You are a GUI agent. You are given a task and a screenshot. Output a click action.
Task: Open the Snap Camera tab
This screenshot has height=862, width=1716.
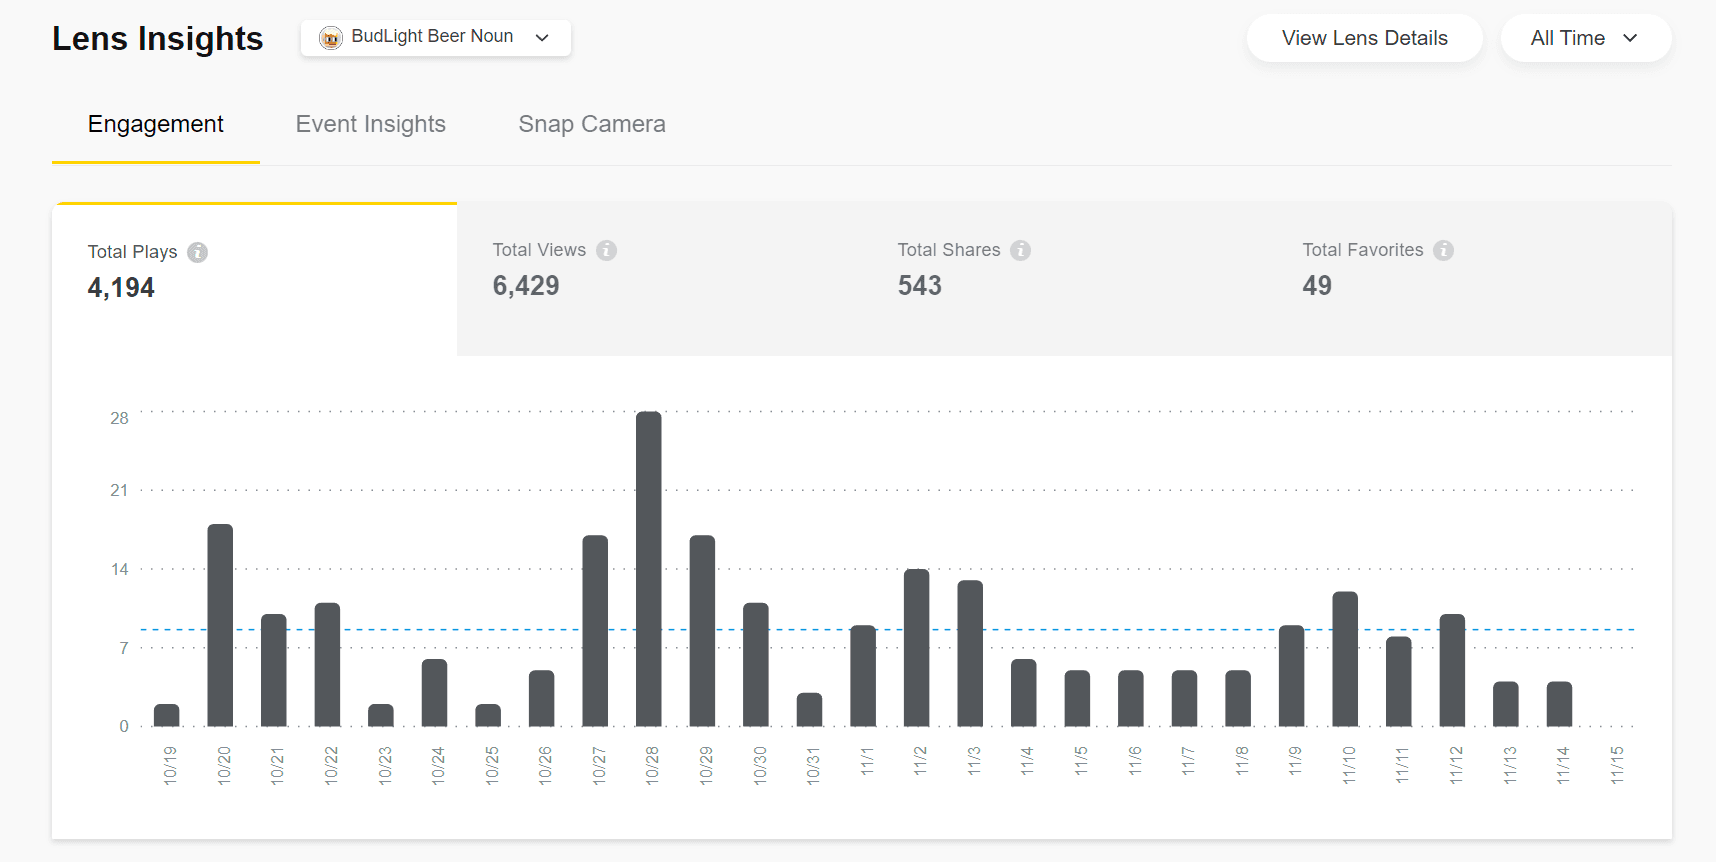click(591, 124)
